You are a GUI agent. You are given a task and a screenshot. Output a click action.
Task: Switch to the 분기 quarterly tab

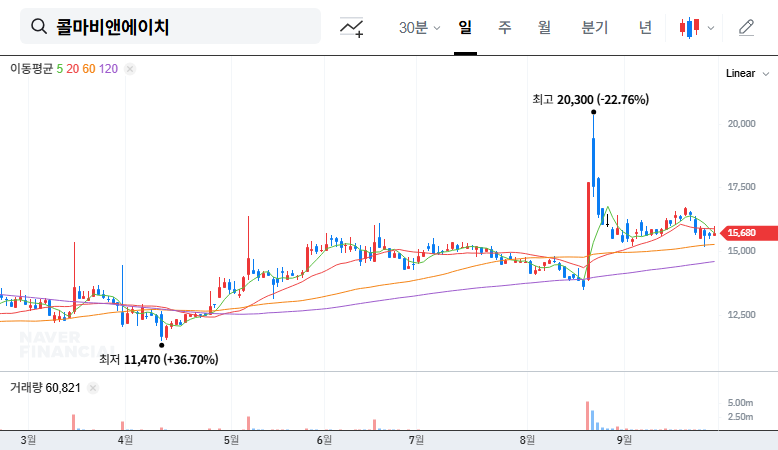point(594,27)
